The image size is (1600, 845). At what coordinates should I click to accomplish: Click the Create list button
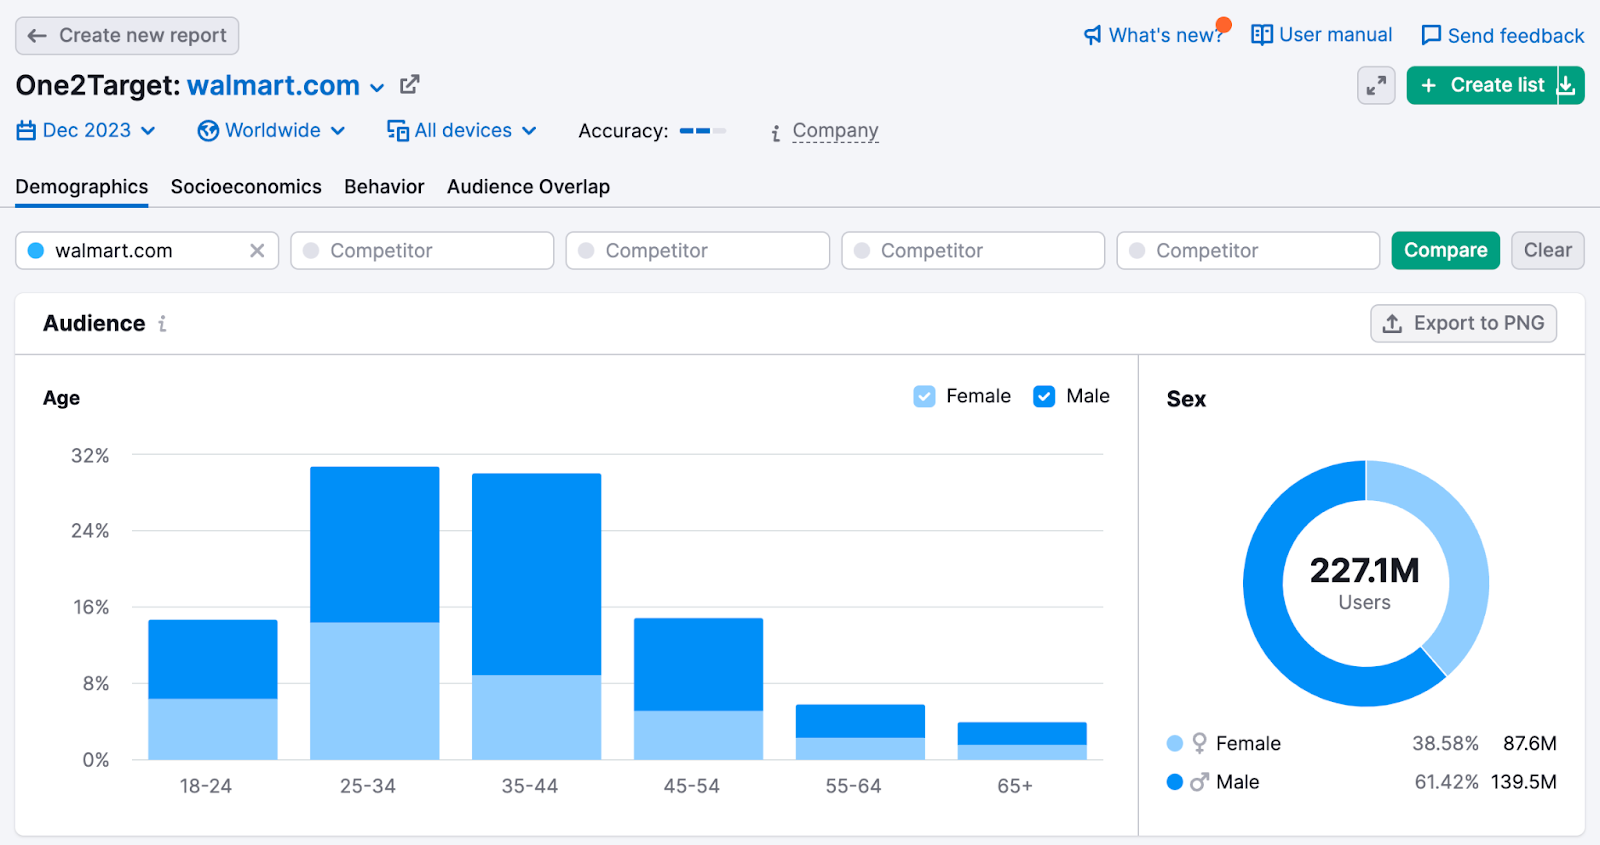tap(1482, 86)
